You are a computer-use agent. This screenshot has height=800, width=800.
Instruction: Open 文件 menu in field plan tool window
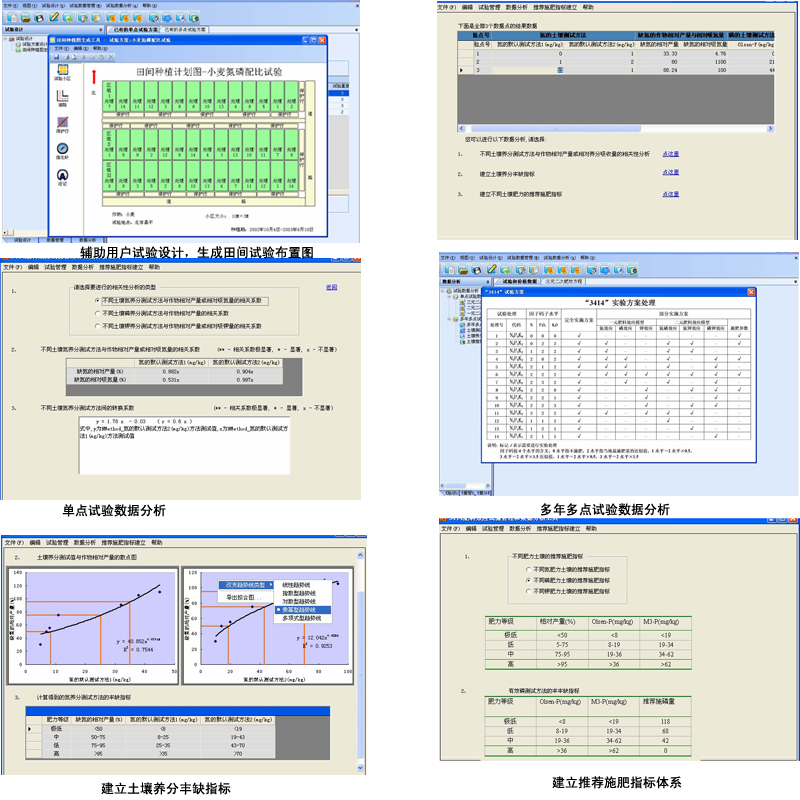pyautogui.click(x=61, y=48)
